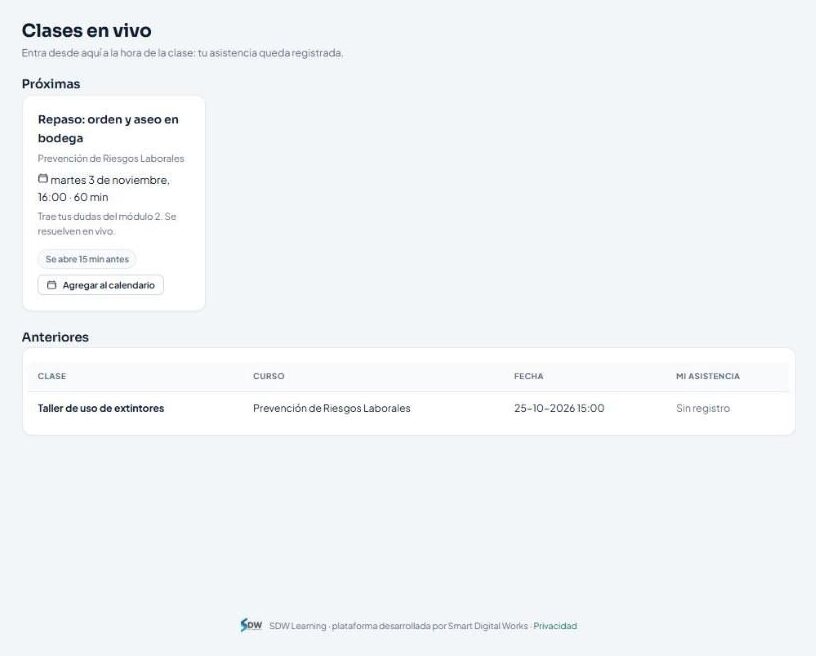Click the date "25-10-2026 15:00"
This screenshot has height=656, width=816.
coord(559,408)
